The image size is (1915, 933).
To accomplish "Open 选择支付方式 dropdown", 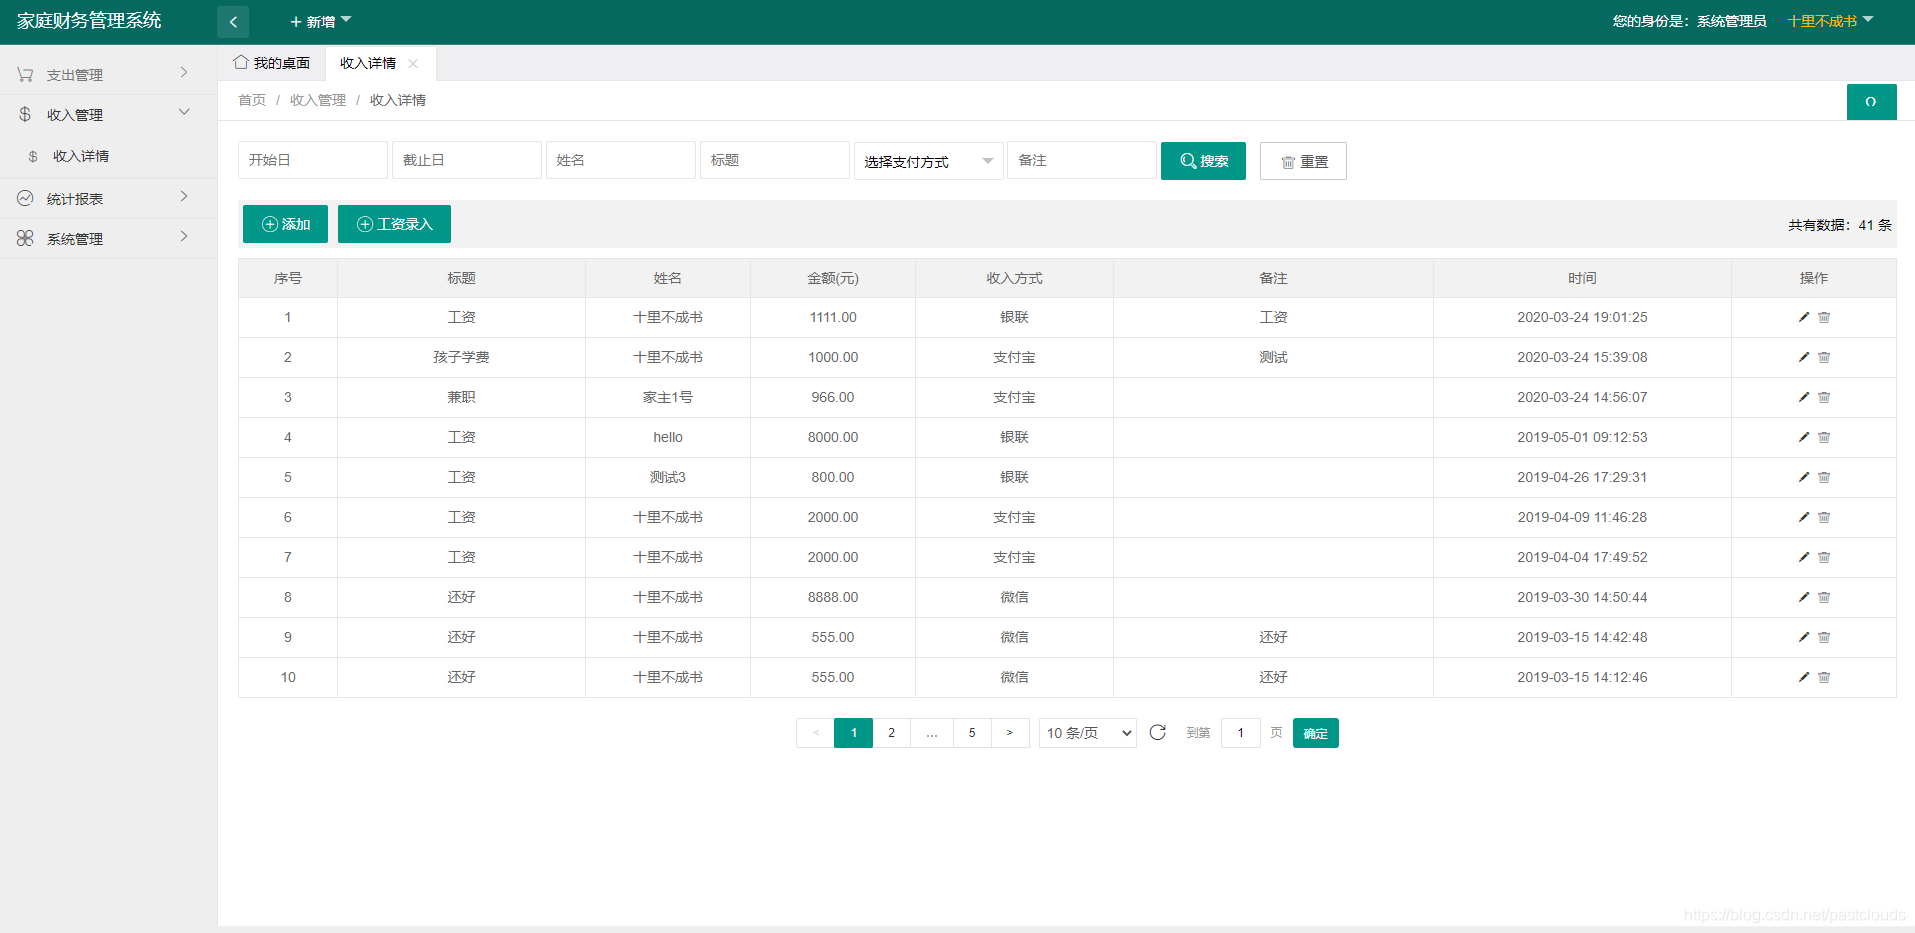I will pyautogui.click(x=929, y=161).
